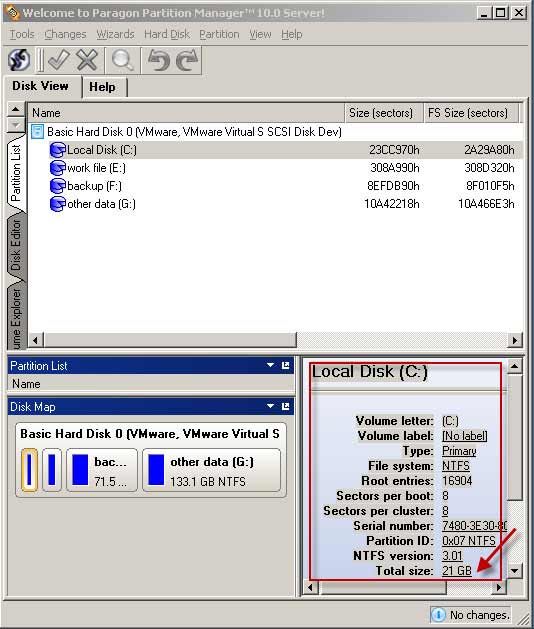Image resolution: width=534 pixels, height=629 pixels.
Task: Click the magnifier view changes icon
Action: (x=122, y=60)
